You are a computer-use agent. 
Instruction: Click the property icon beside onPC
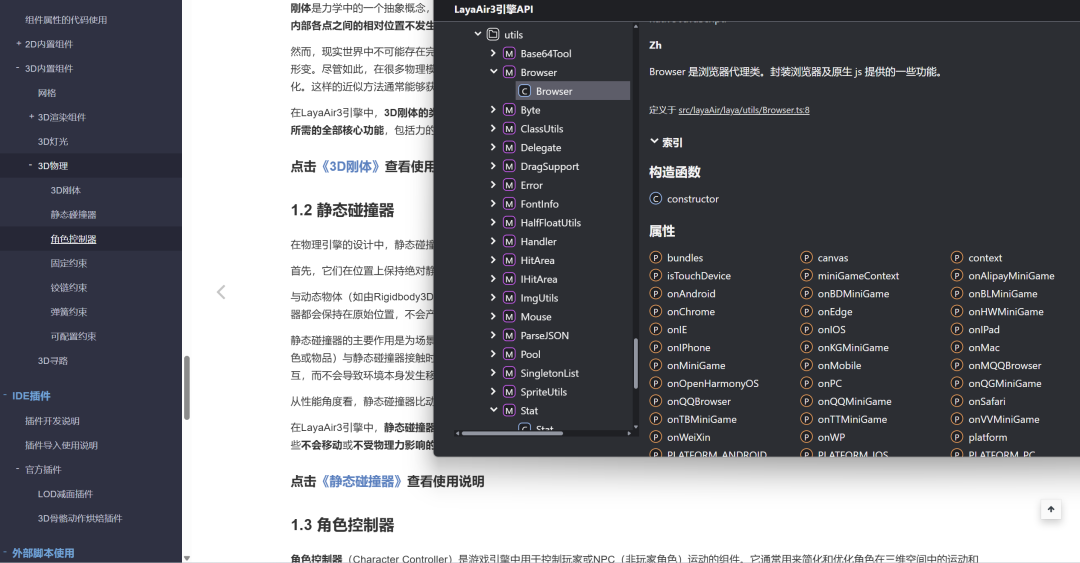807,383
